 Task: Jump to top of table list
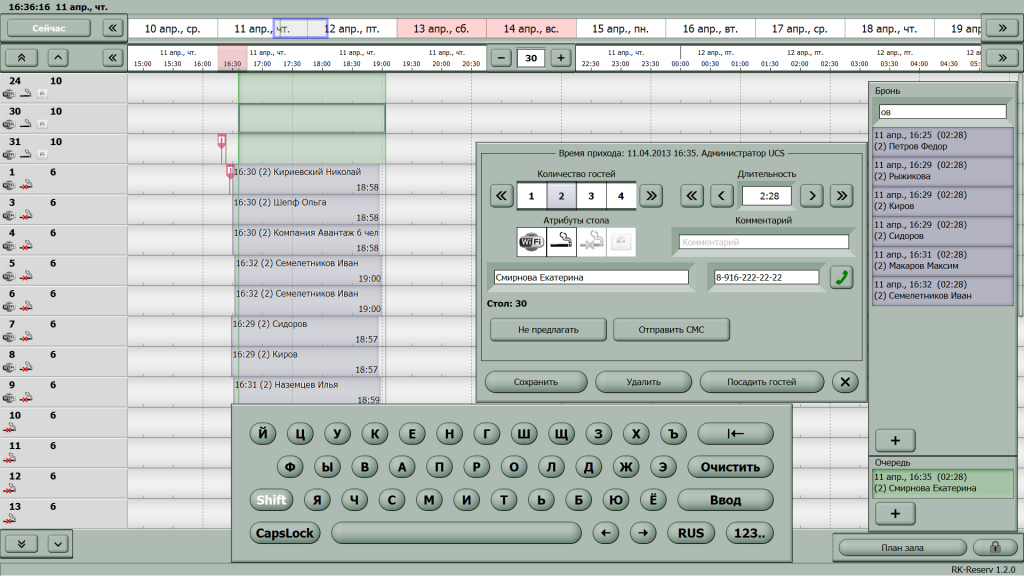22,58
